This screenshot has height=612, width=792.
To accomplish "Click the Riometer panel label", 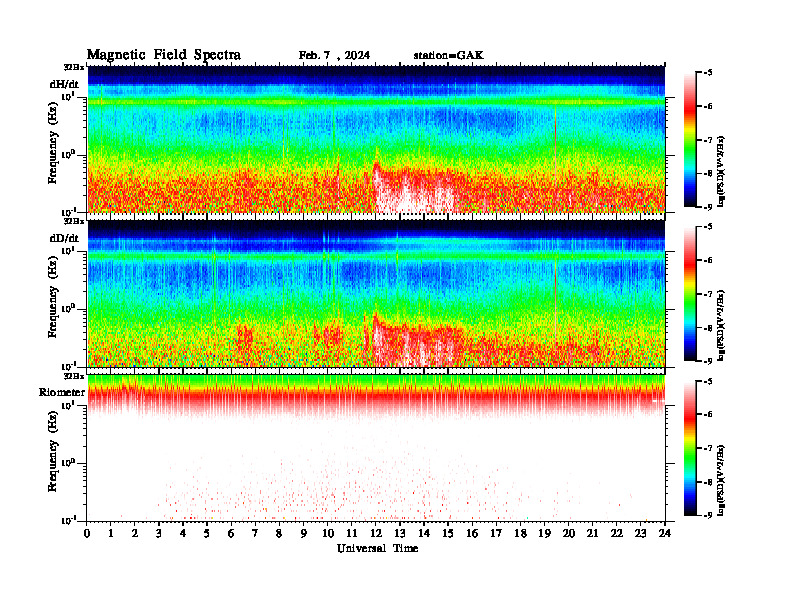I will 62,392.
